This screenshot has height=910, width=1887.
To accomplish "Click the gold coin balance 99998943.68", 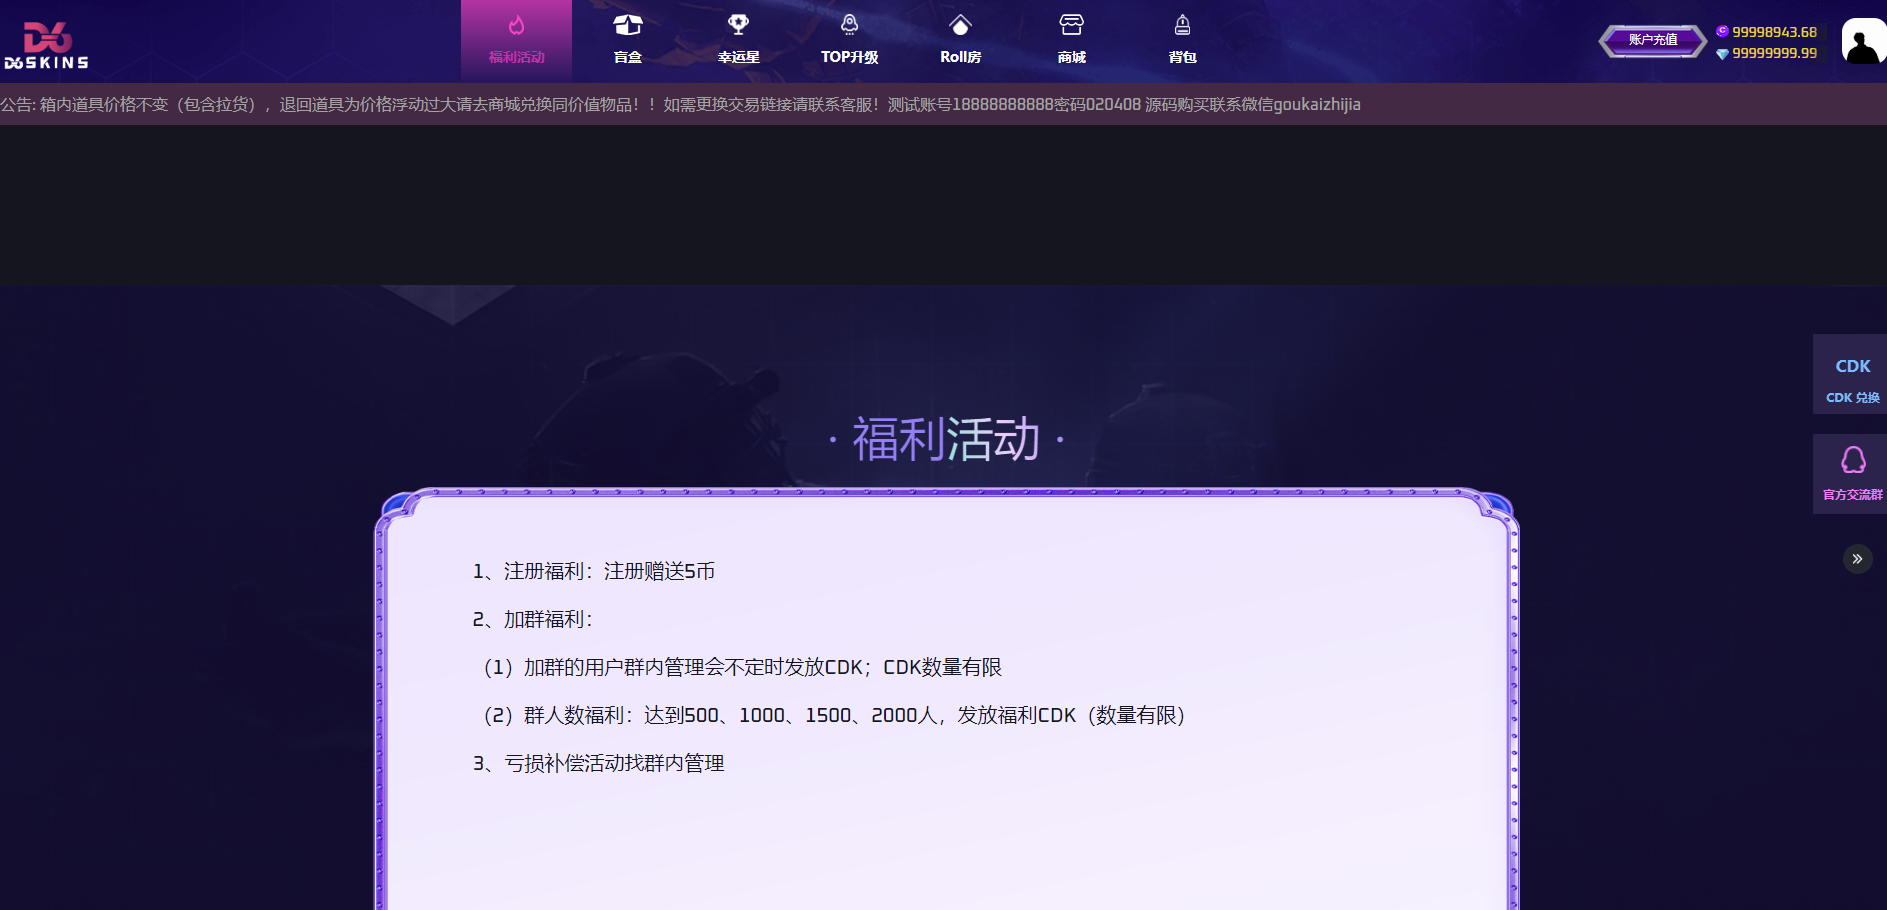I will click(x=1773, y=32).
